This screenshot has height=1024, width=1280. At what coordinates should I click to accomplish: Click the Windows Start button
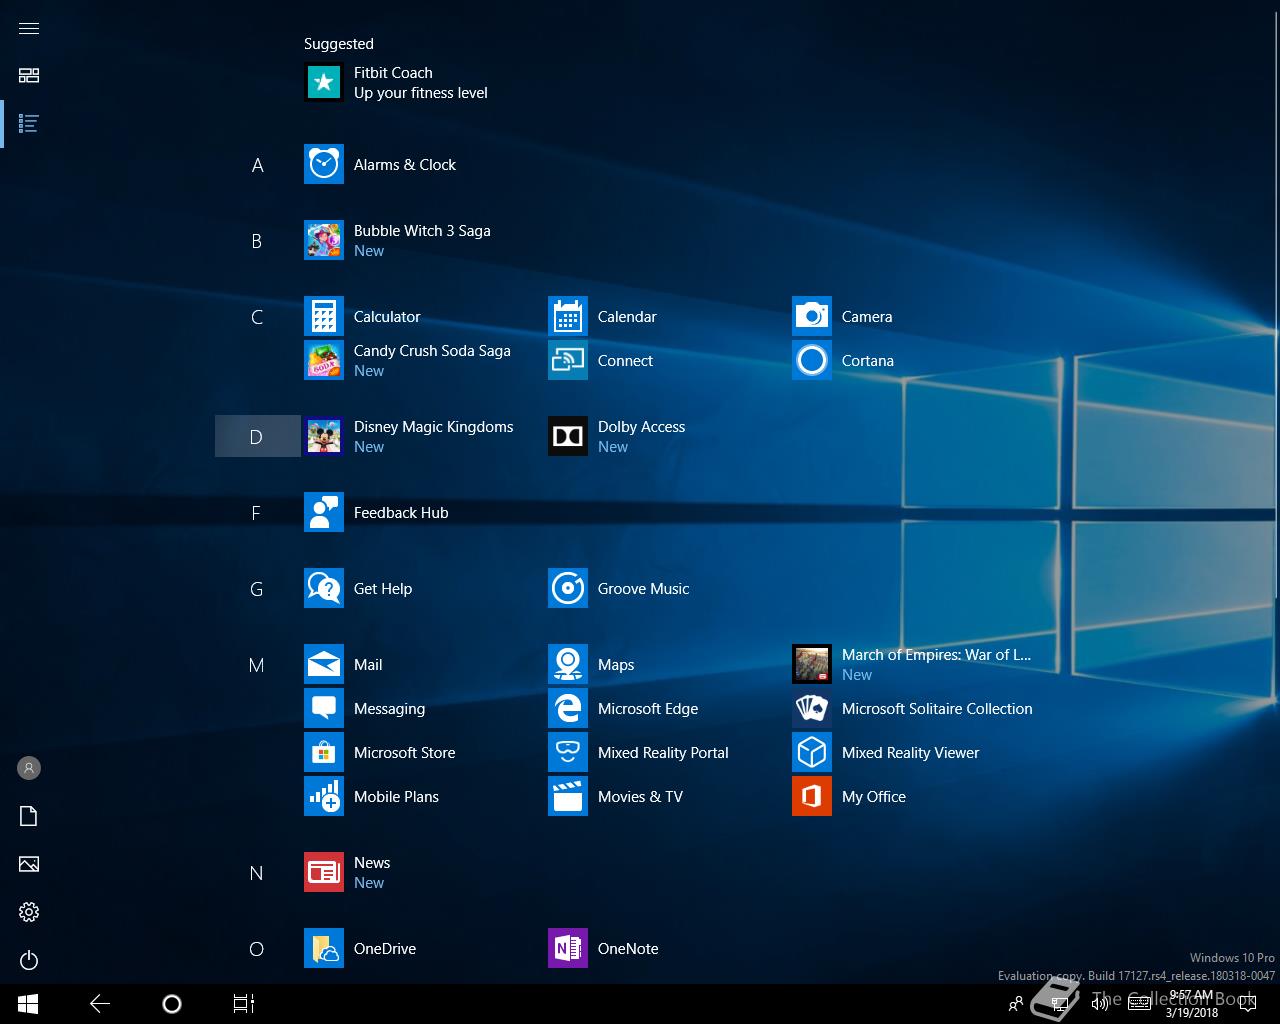[28, 1004]
